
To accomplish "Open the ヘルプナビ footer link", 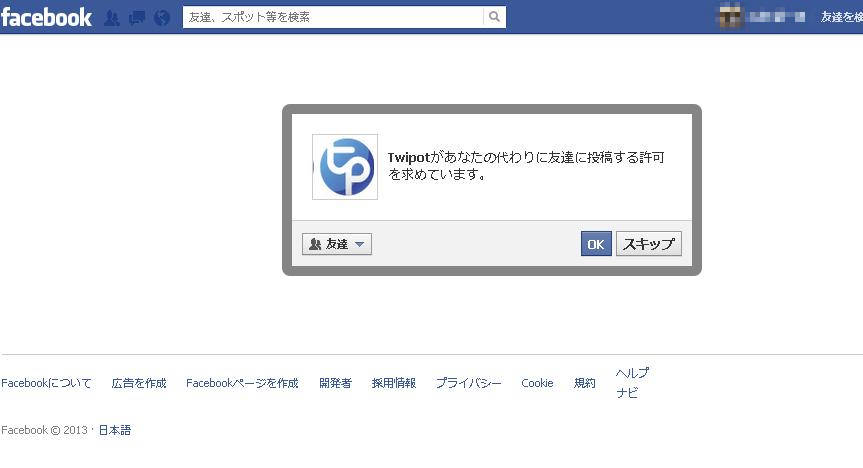I will click(x=632, y=383).
